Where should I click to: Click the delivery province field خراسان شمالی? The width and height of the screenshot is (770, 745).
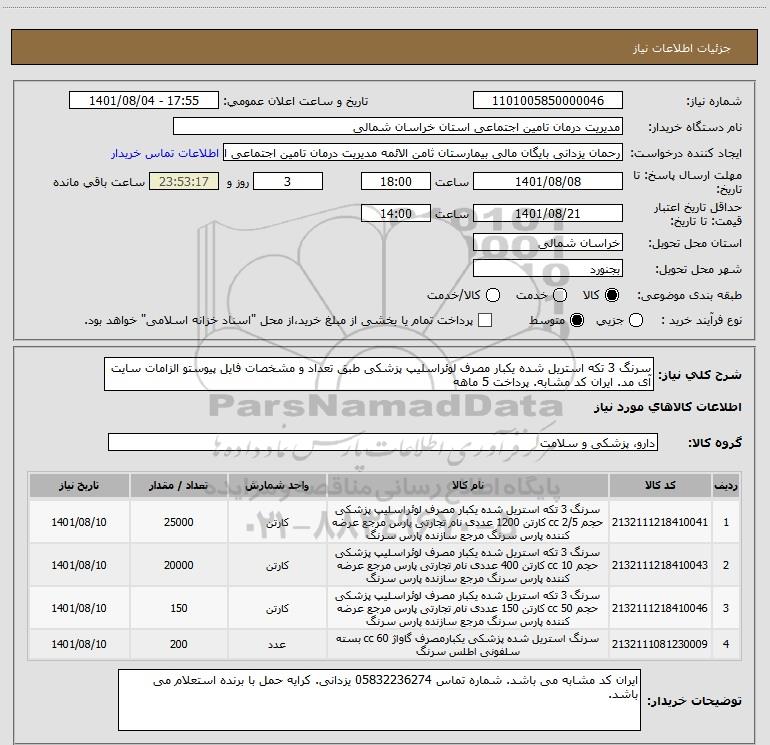coord(548,242)
